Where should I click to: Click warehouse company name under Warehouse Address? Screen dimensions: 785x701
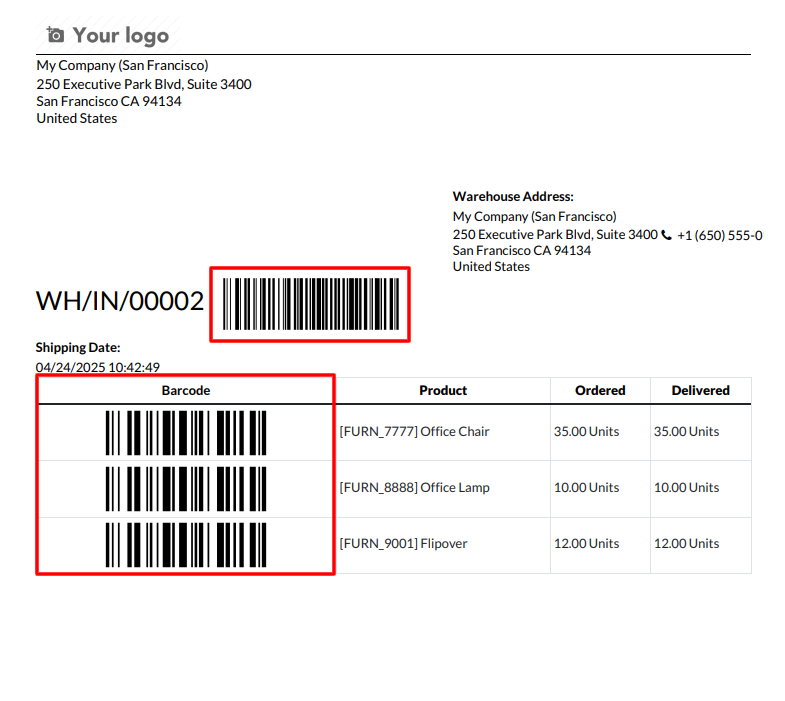point(535,217)
